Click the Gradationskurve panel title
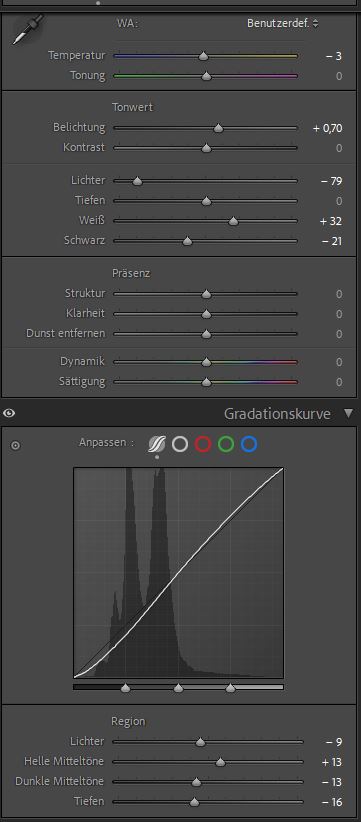Image resolution: width=361 pixels, height=822 pixels. pyautogui.click(x=277, y=414)
